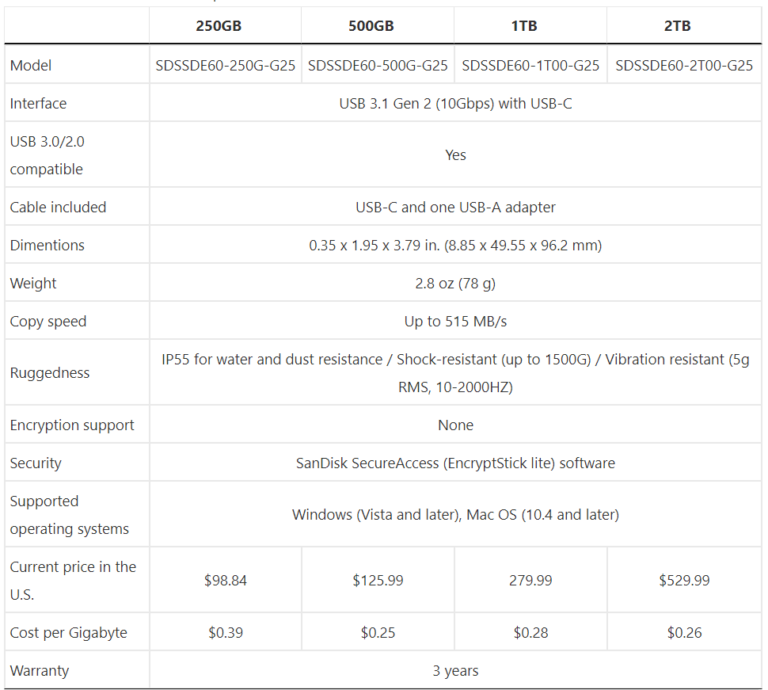Click the Cable included row label
This screenshot has width=768, height=690.
[x=58, y=207]
